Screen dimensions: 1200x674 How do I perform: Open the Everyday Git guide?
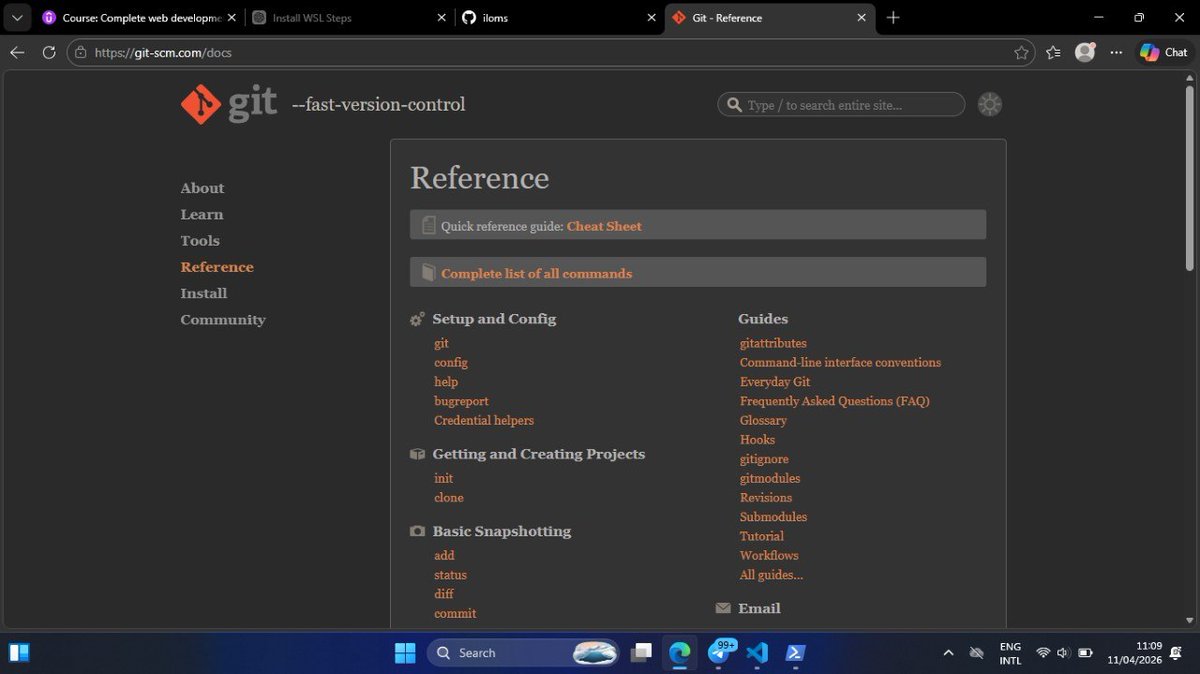(x=775, y=381)
